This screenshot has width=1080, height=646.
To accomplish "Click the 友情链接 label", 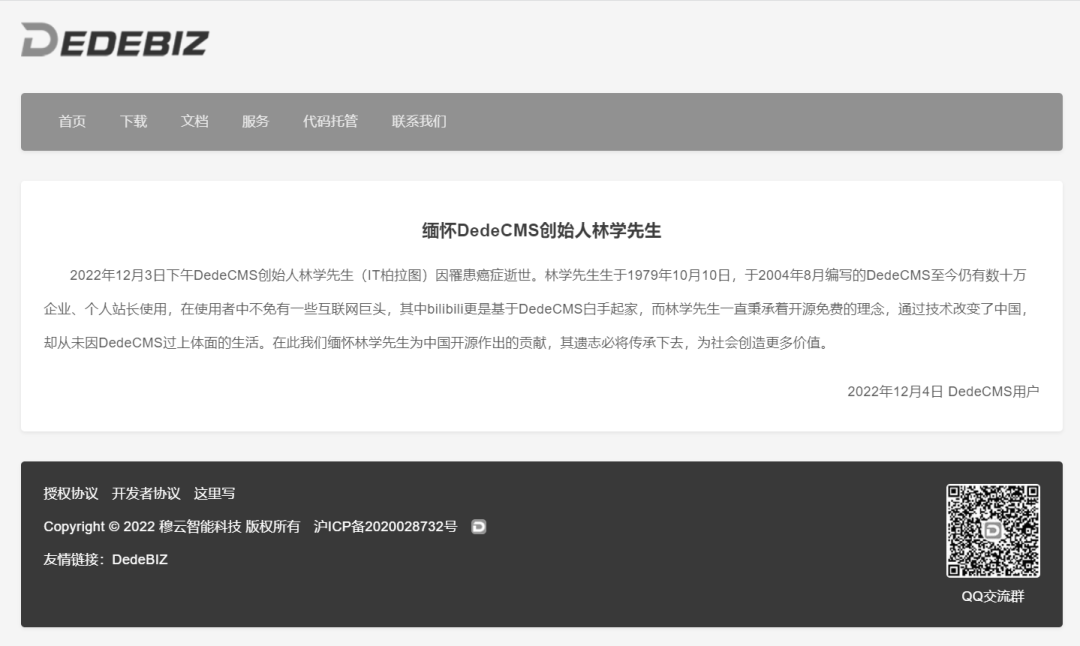I will tap(74, 559).
